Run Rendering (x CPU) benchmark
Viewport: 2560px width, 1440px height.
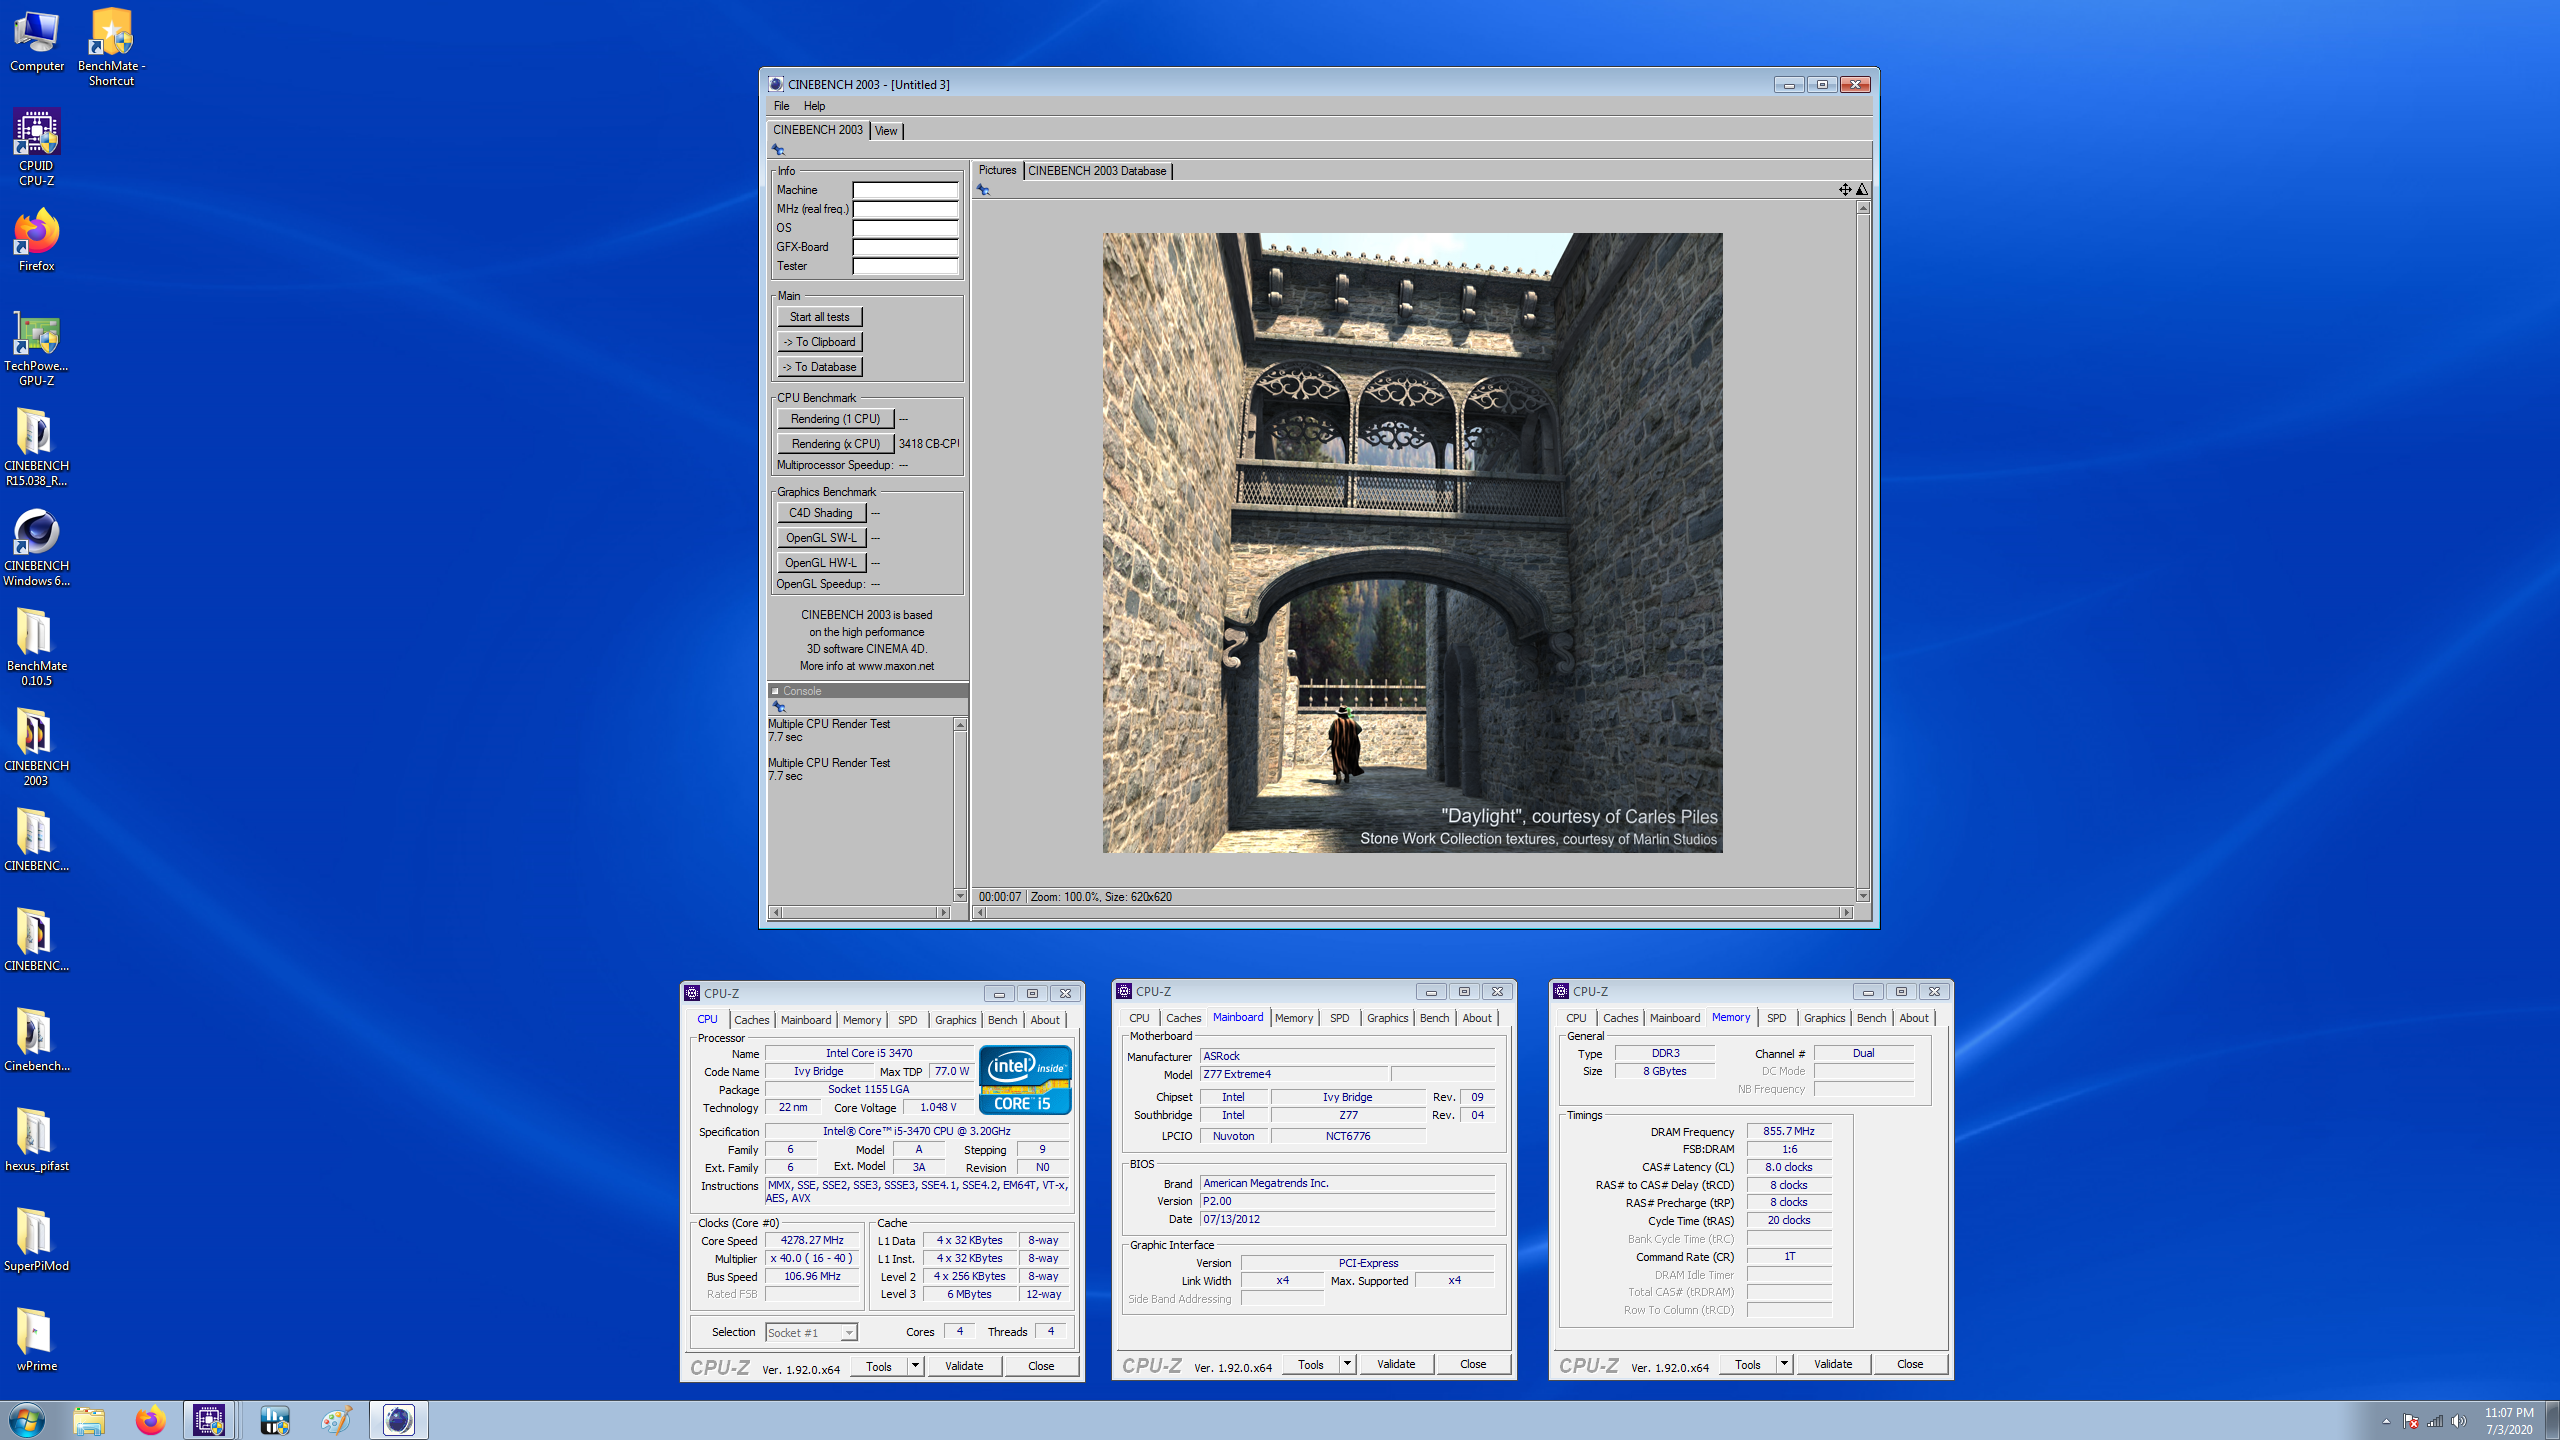tap(835, 444)
